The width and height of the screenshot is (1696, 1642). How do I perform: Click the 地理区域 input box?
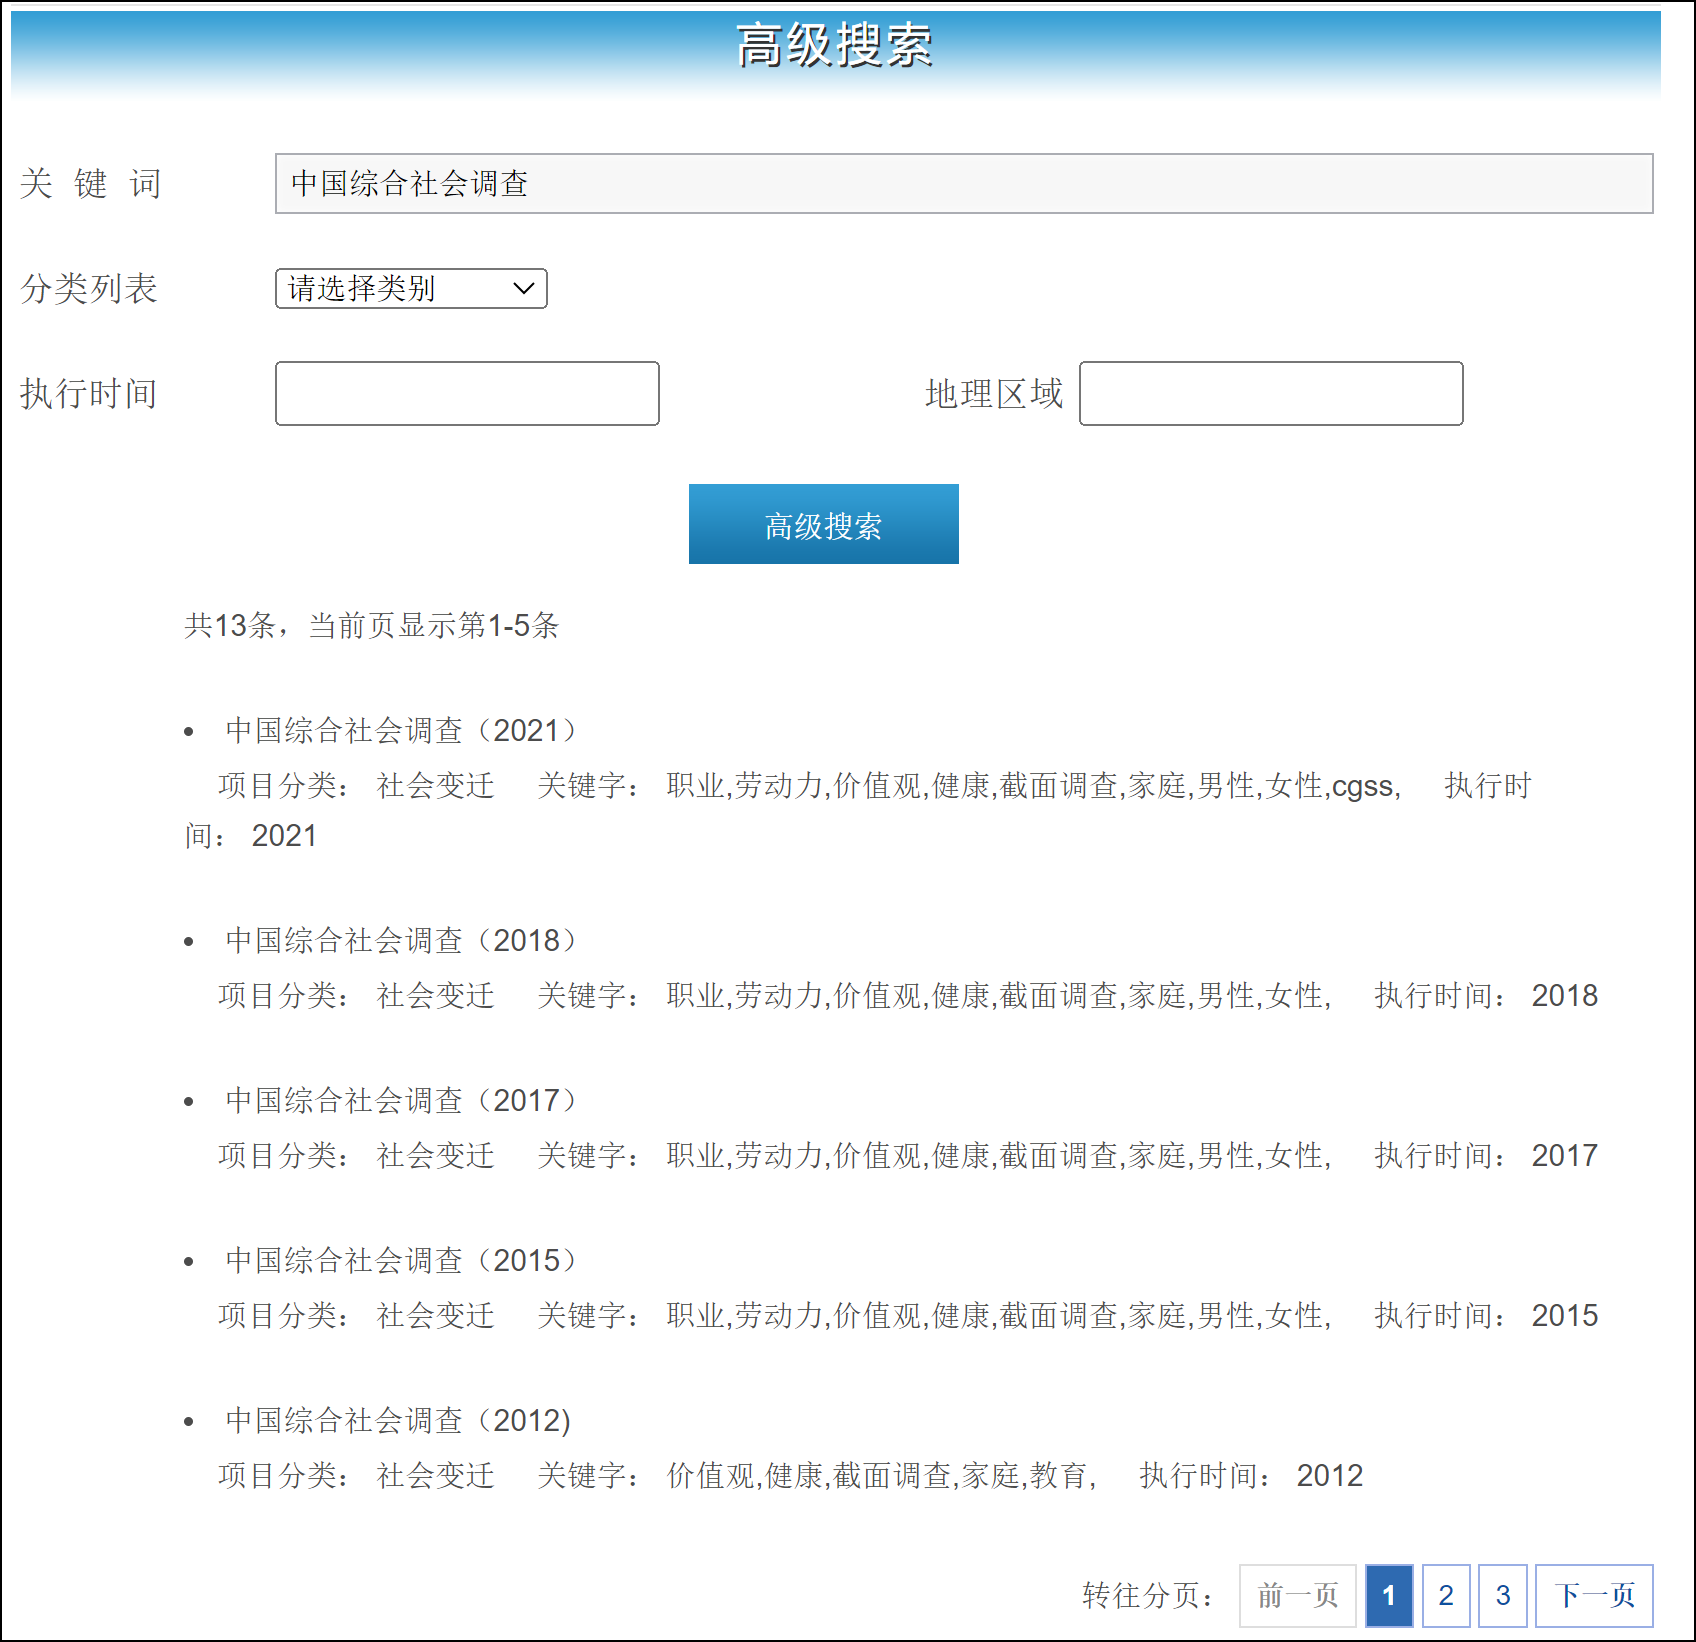[x=1270, y=394]
